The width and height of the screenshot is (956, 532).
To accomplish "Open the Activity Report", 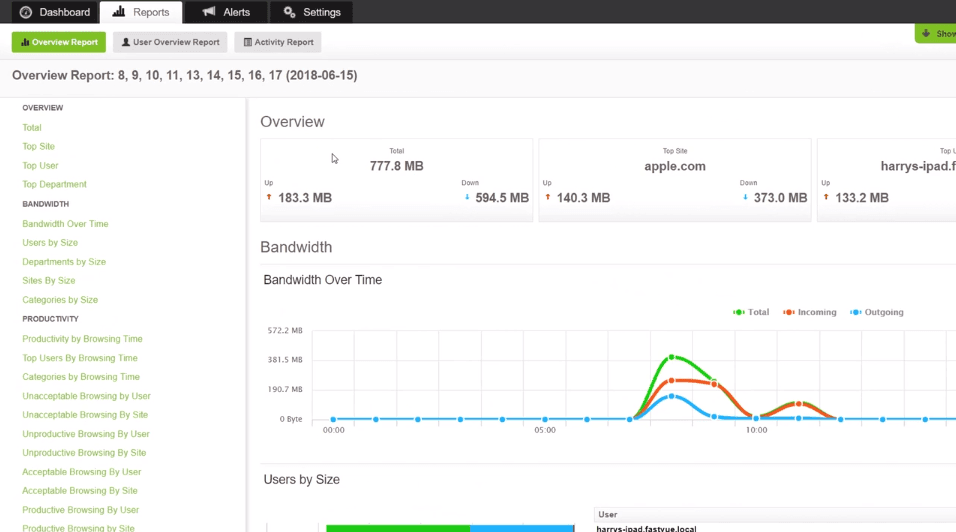I will pos(278,42).
